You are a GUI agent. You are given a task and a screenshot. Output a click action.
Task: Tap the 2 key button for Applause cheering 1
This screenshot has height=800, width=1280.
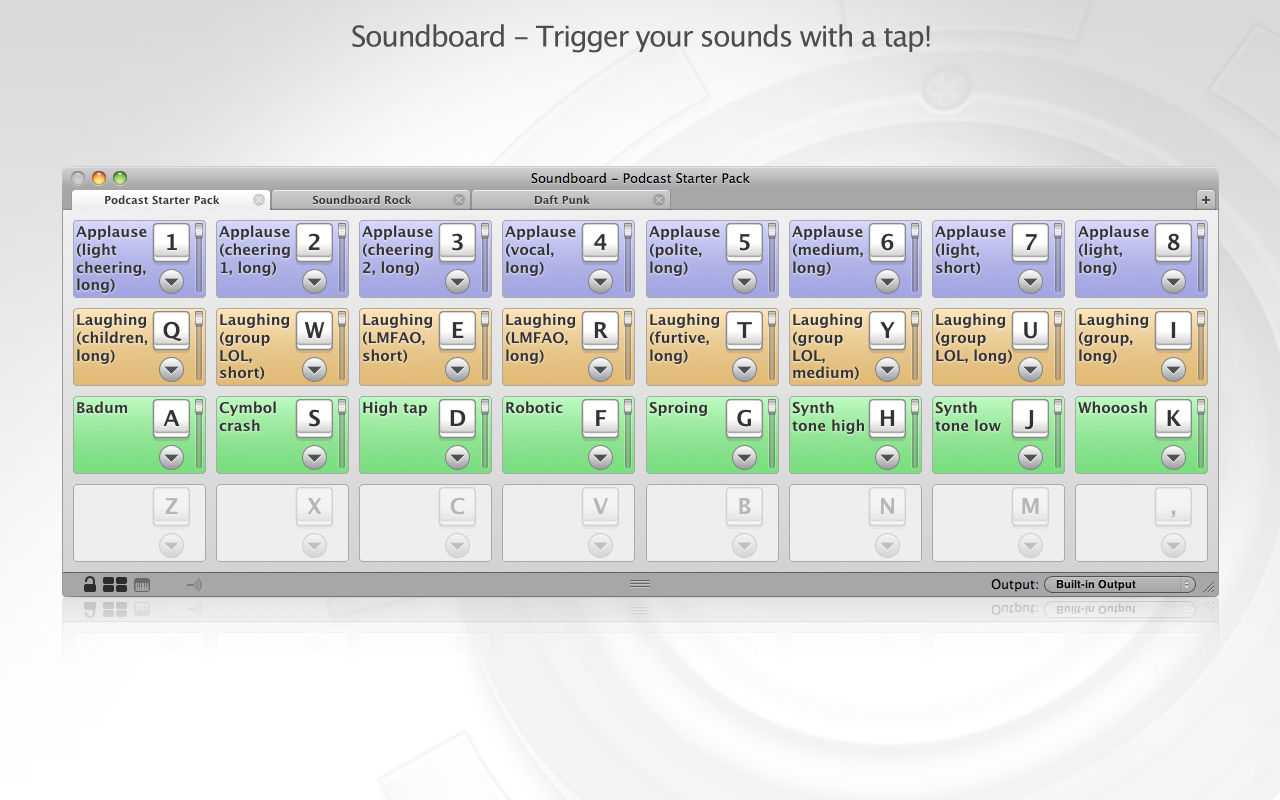tap(314, 243)
